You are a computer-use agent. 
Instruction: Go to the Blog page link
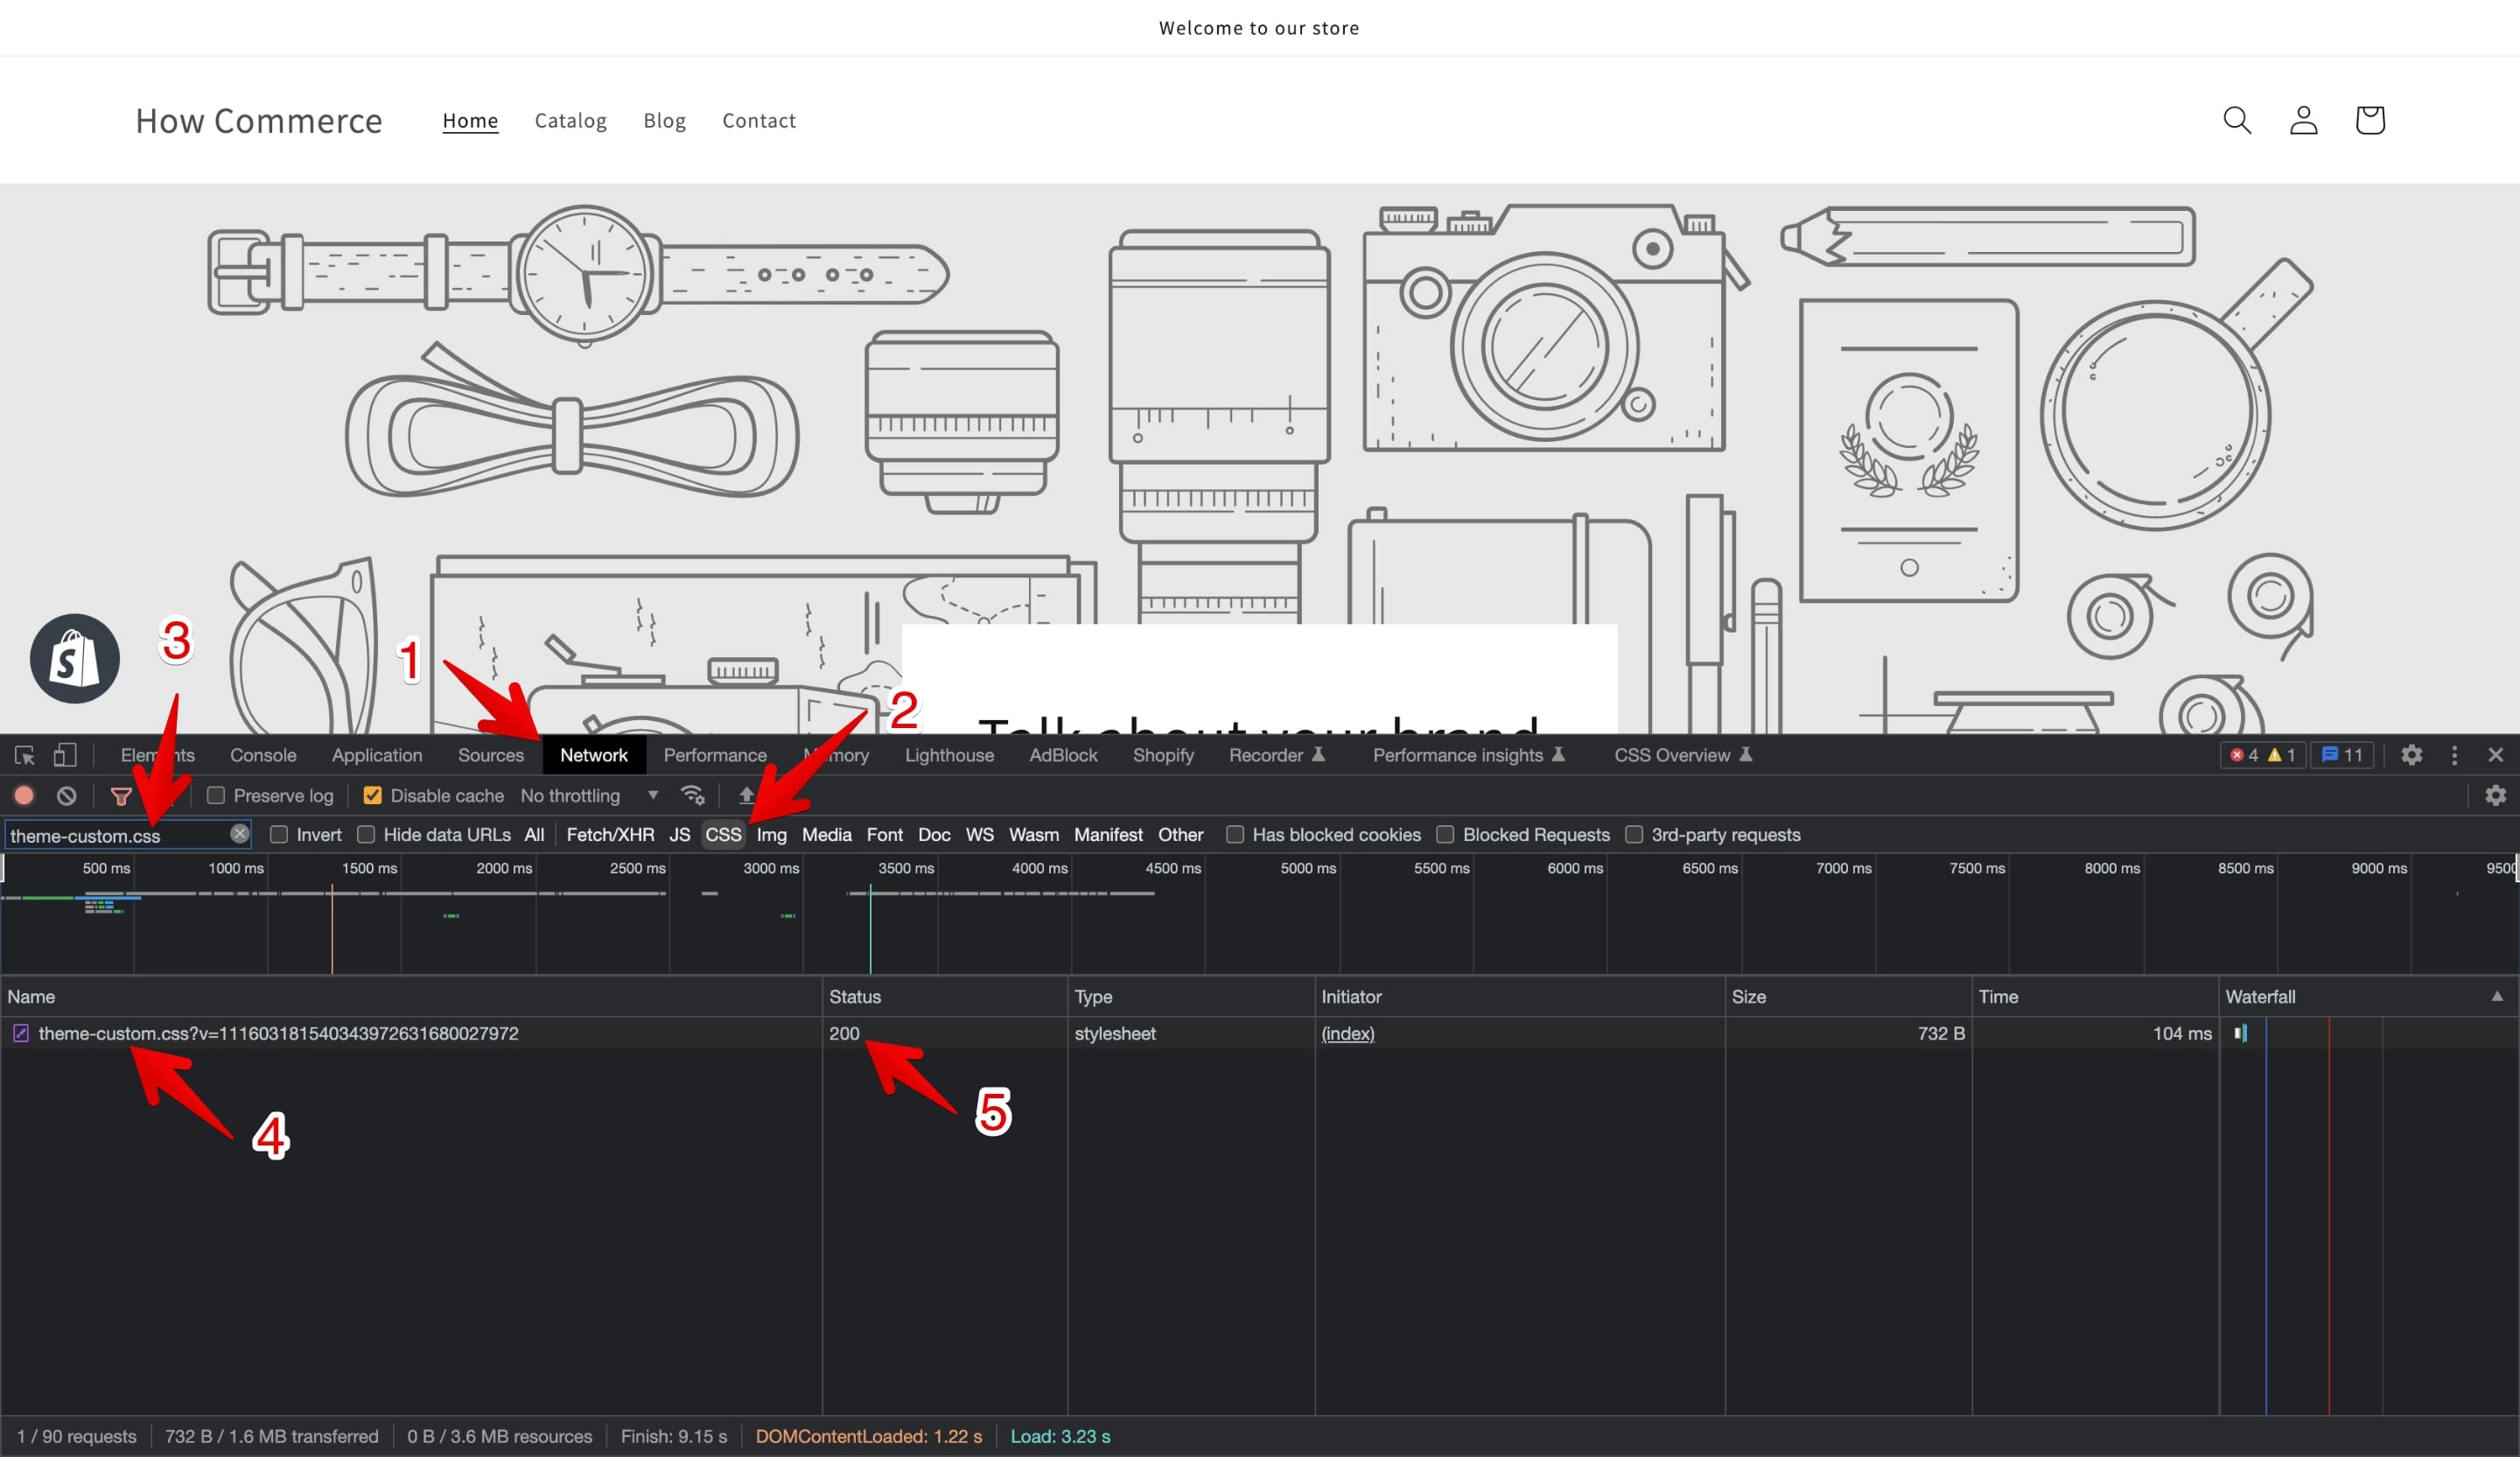coord(664,120)
